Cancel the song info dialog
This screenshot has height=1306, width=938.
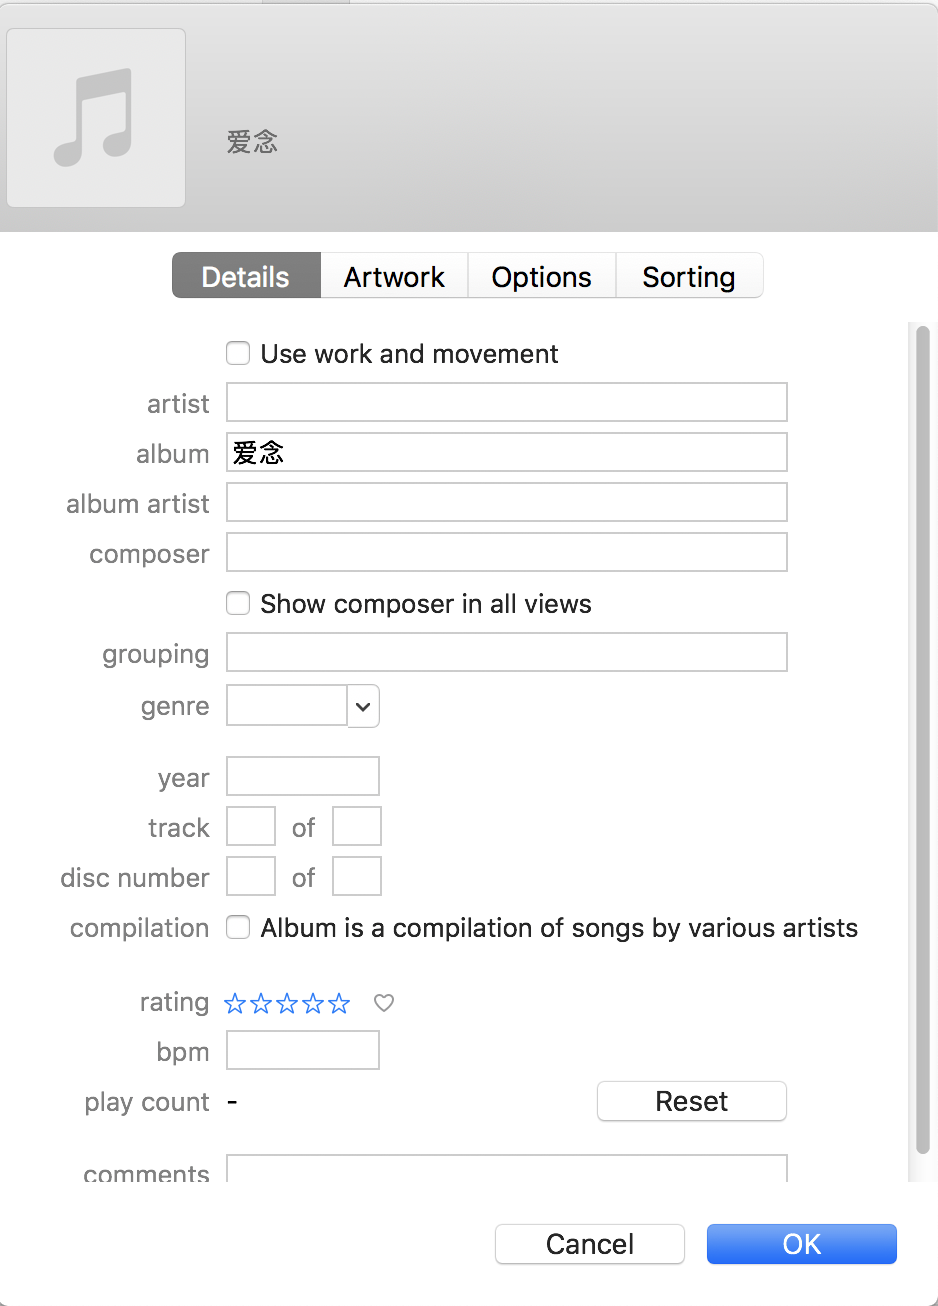589,1244
